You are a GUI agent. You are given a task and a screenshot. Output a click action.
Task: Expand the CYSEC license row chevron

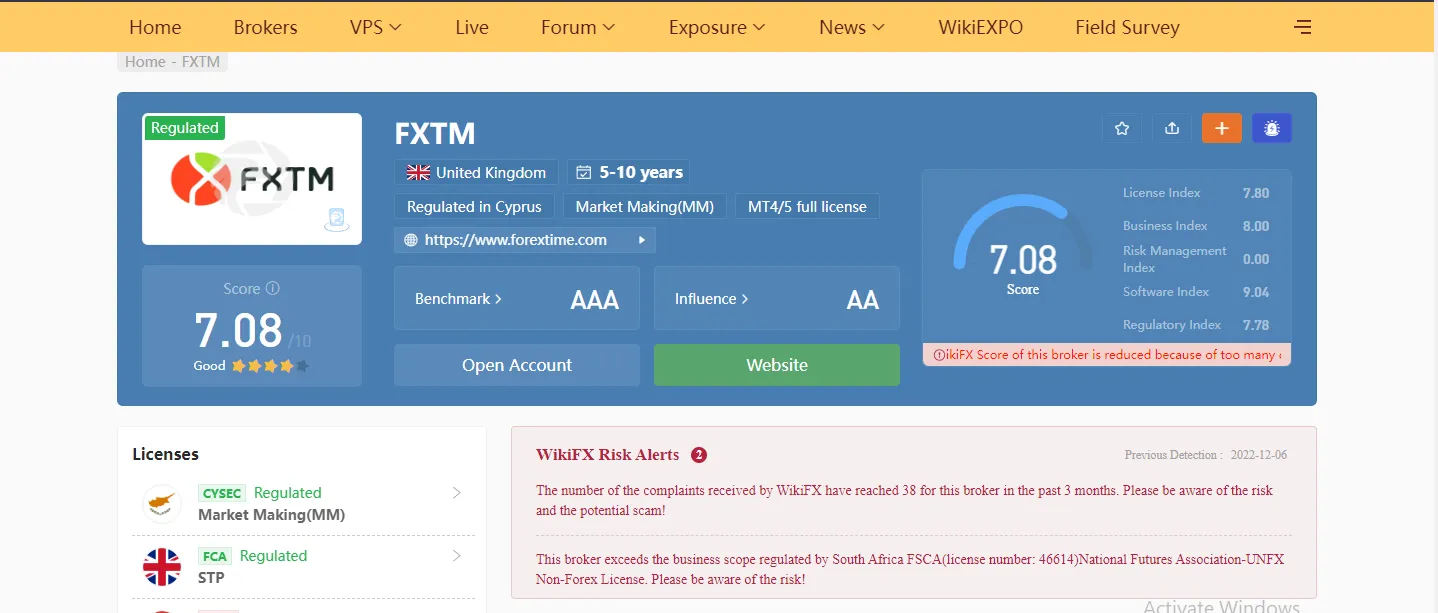pos(456,492)
